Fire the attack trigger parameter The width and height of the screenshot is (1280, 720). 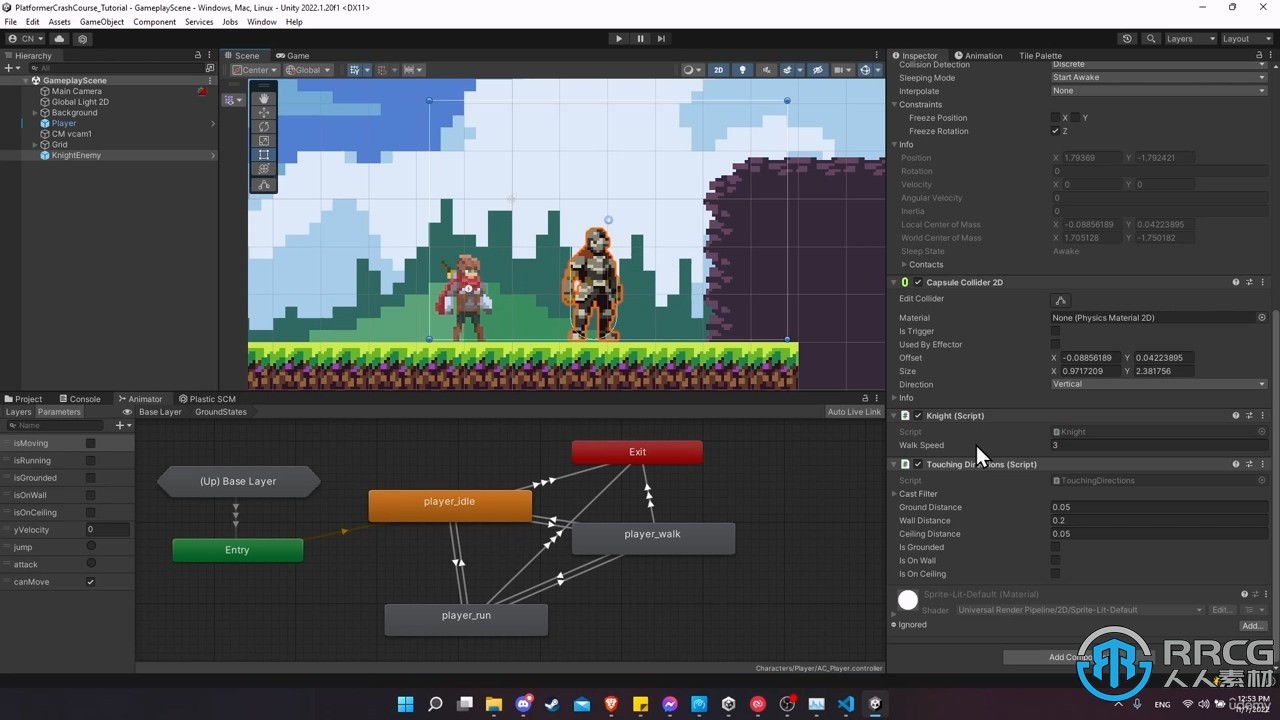pyautogui.click(x=91, y=564)
